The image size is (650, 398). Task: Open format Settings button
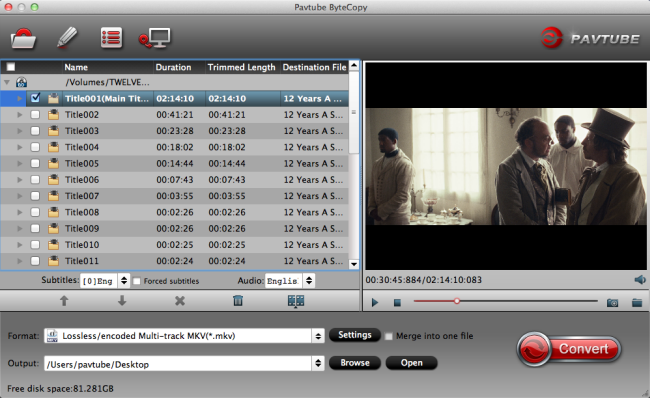pos(354,335)
